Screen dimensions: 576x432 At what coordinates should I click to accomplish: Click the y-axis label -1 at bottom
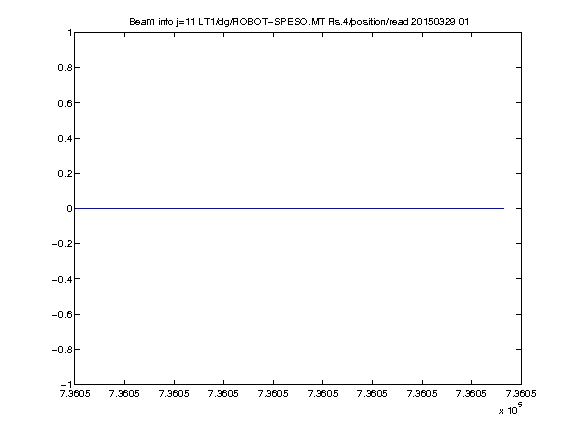click(66, 384)
